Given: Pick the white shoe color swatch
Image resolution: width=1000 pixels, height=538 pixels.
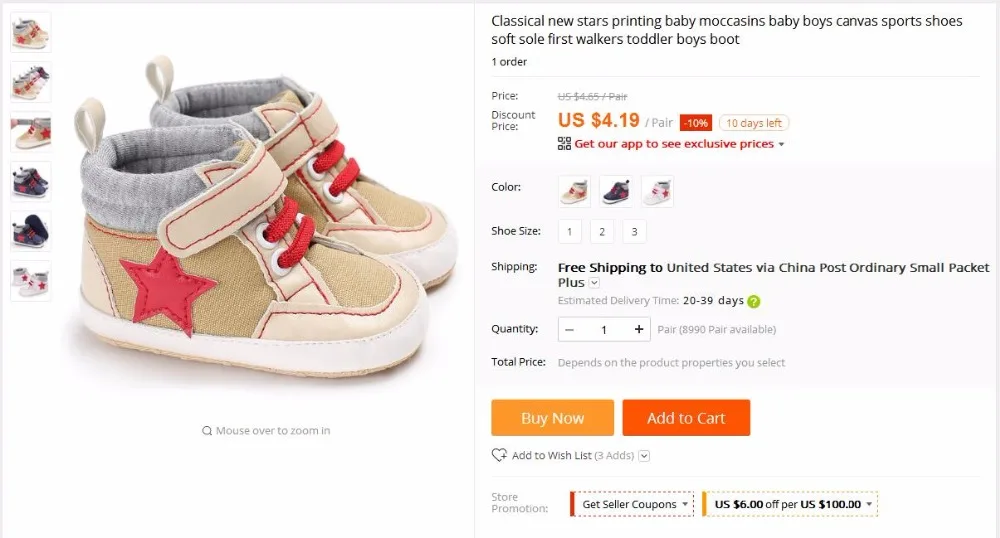Looking at the screenshot, I should pos(658,191).
